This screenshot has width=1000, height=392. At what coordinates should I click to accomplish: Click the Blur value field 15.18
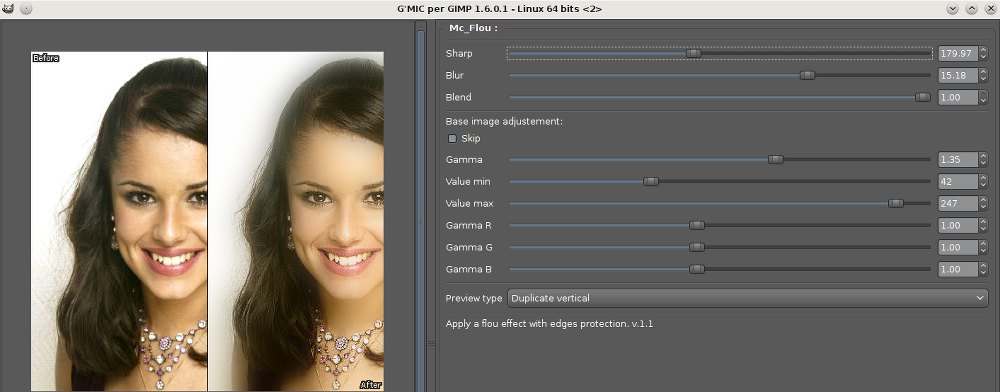pos(959,75)
